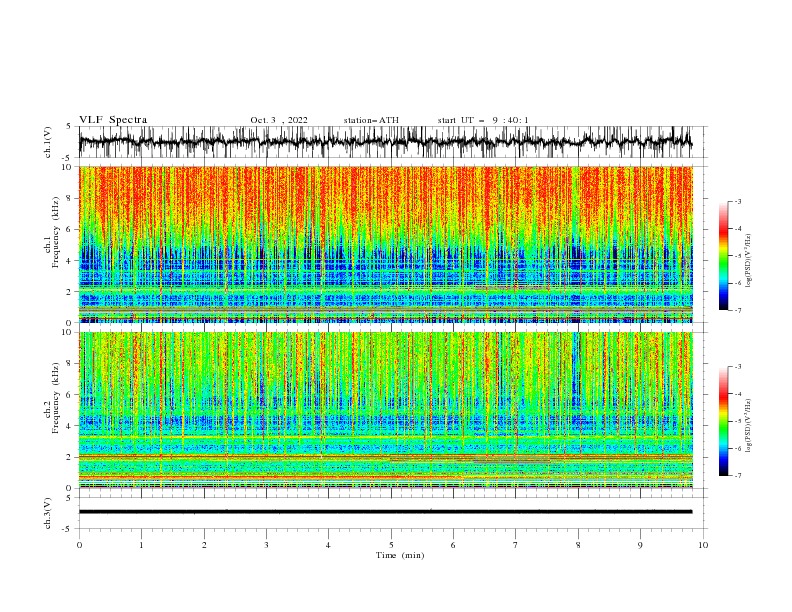
Task: Click the ch.2 spectrogram color bar
Action: pos(724,421)
